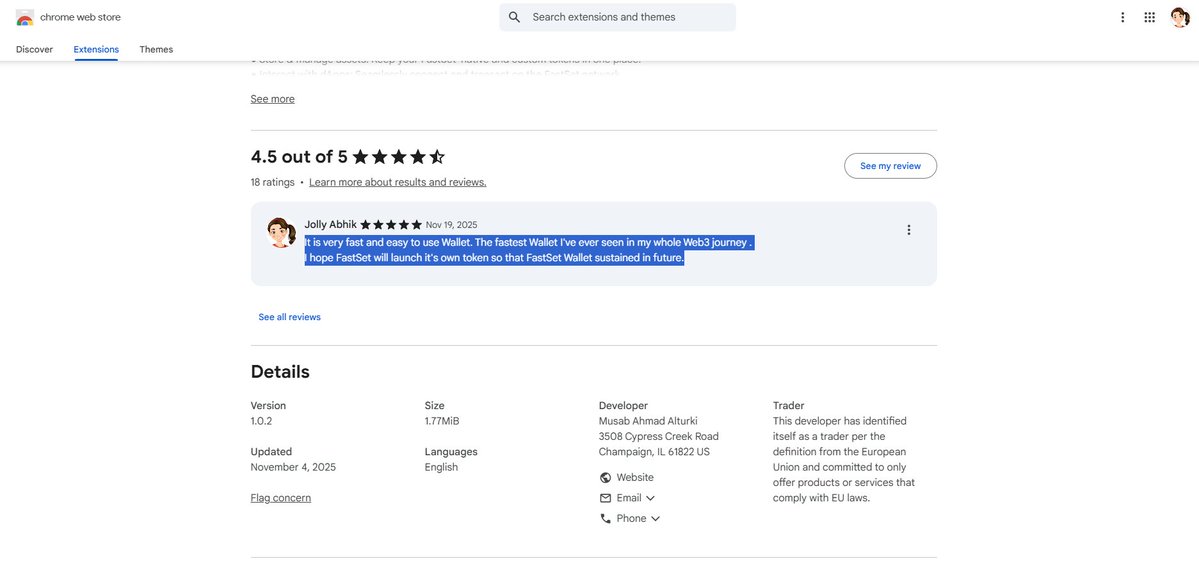Open See all reviews link
This screenshot has height=566, width=1199.
tap(289, 317)
